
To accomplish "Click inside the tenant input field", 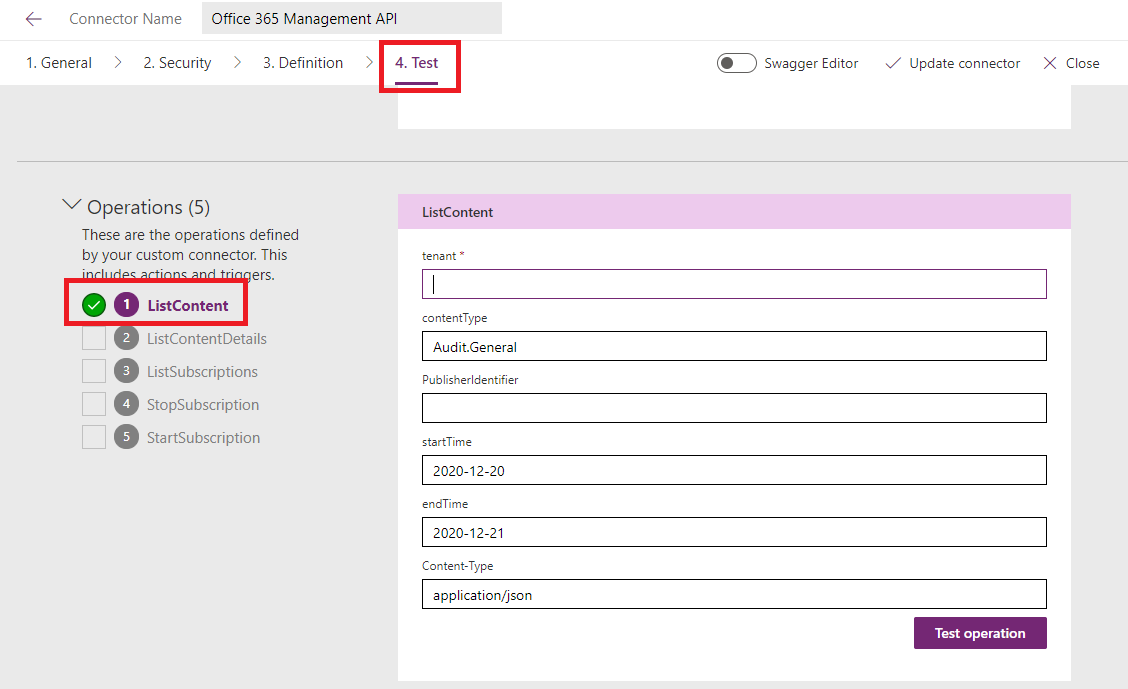I will click(733, 284).
